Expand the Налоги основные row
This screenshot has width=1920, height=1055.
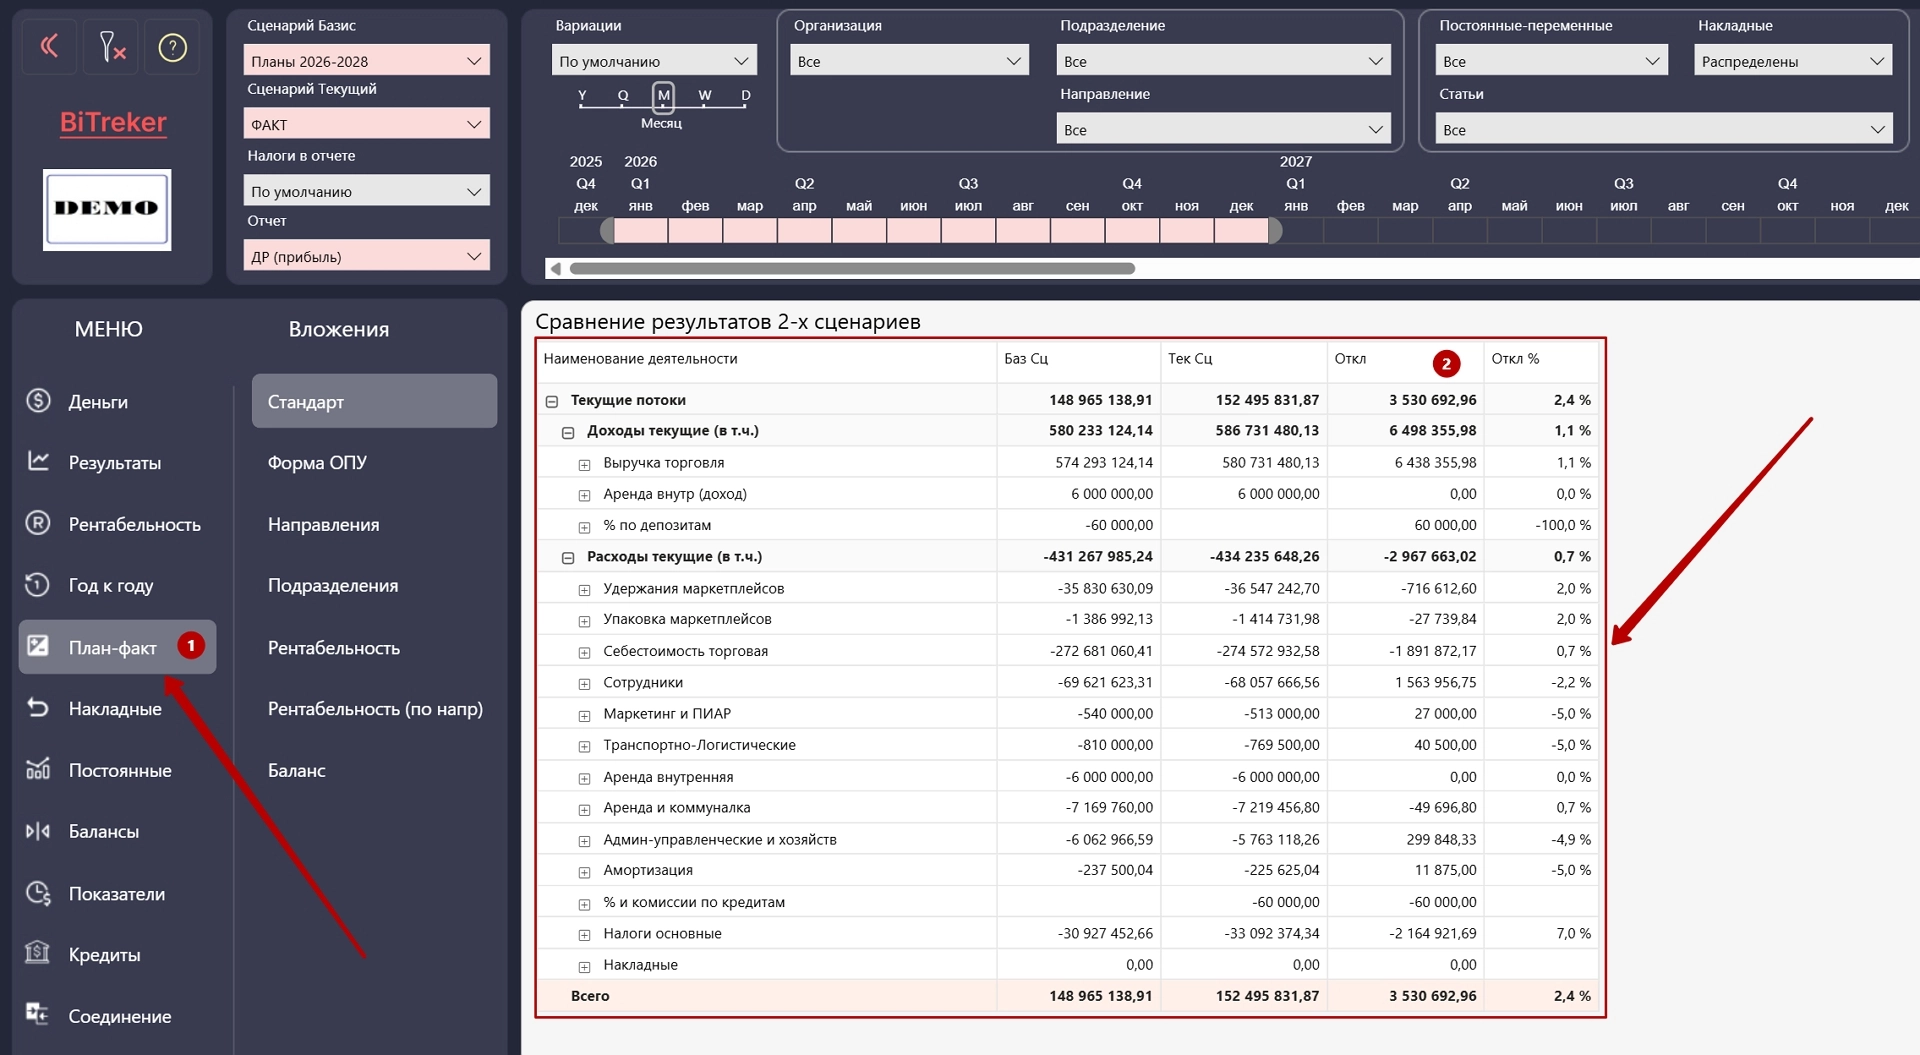pyautogui.click(x=584, y=935)
